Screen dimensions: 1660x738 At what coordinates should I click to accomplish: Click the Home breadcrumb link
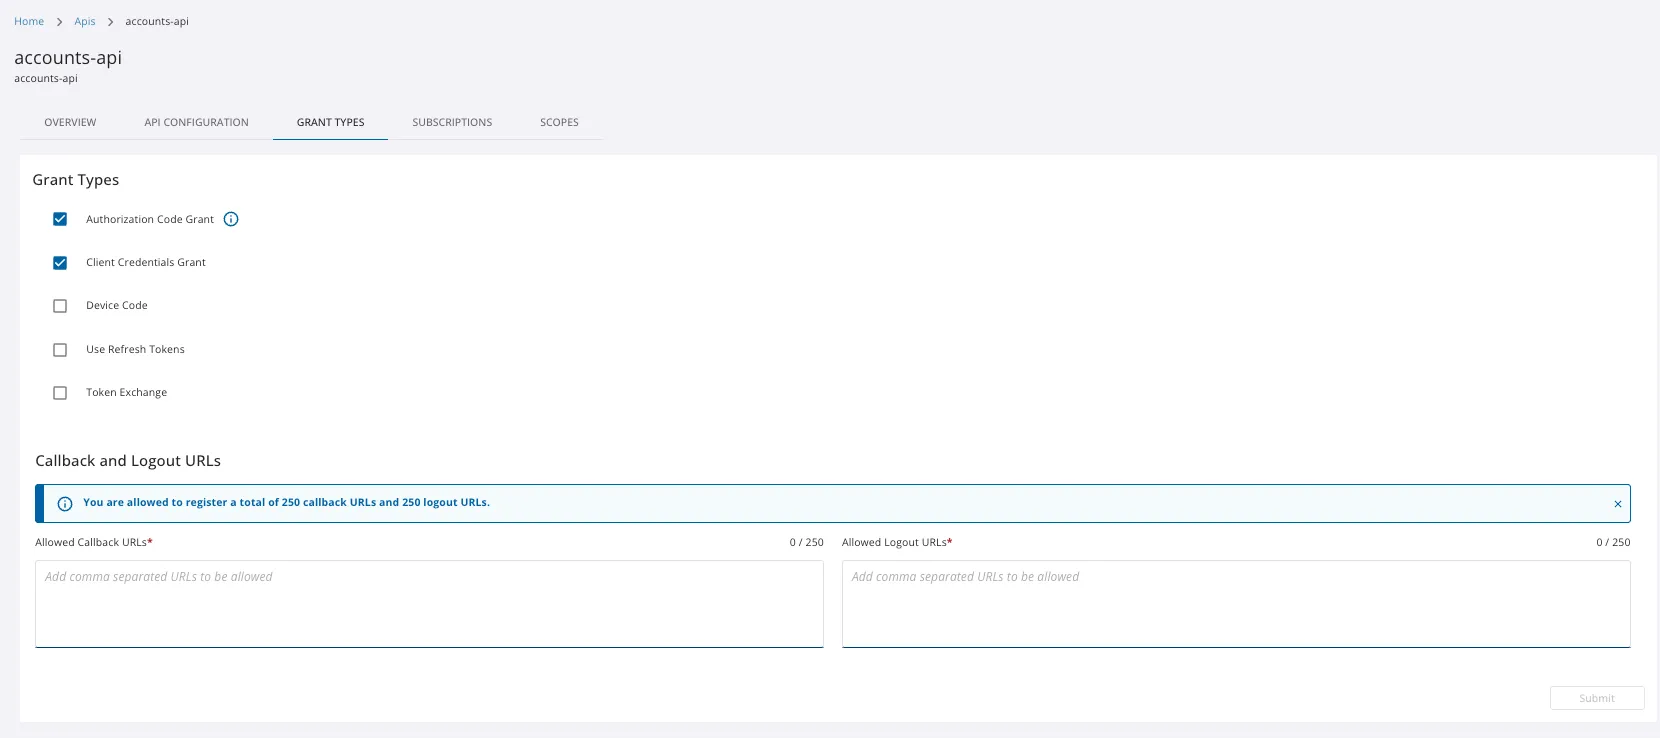(x=29, y=21)
